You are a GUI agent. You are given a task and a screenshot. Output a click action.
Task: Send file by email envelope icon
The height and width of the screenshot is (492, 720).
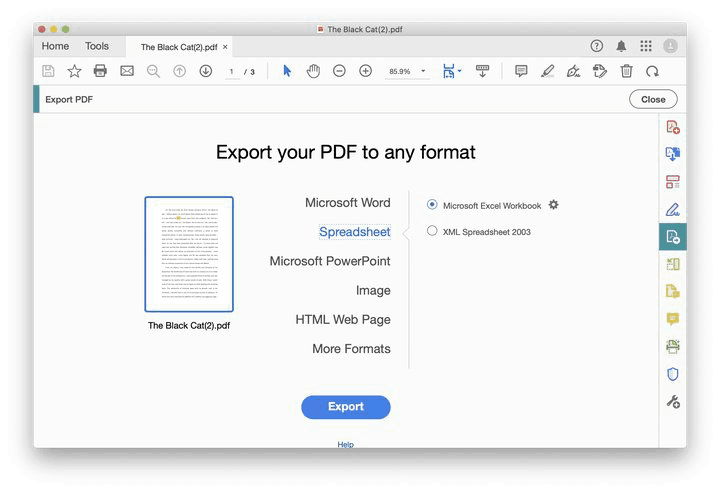pyautogui.click(x=127, y=71)
